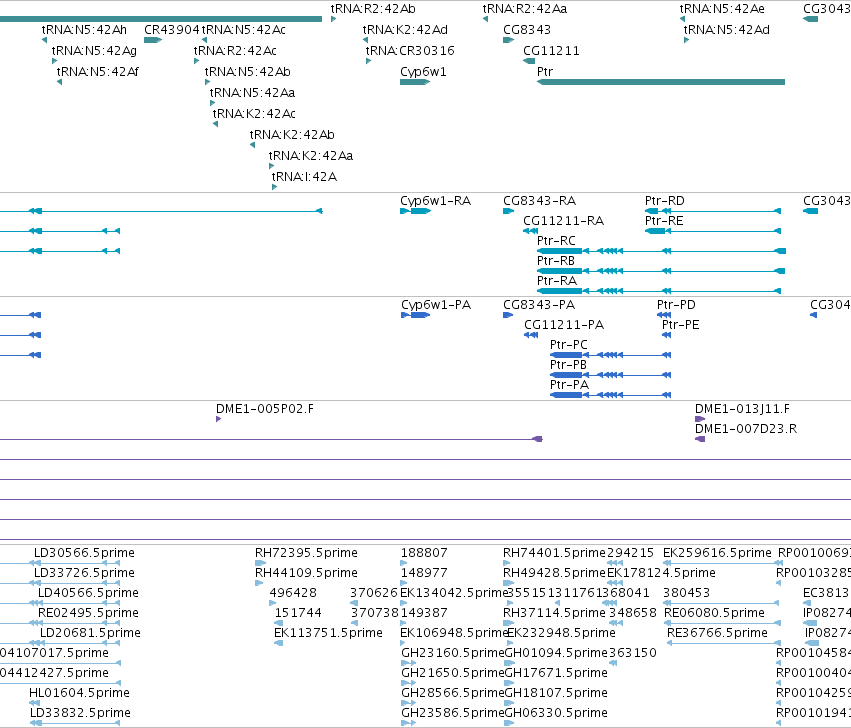851x728 pixels.
Task: Click the LD33726.5prime EST label
Action: point(84,573)
